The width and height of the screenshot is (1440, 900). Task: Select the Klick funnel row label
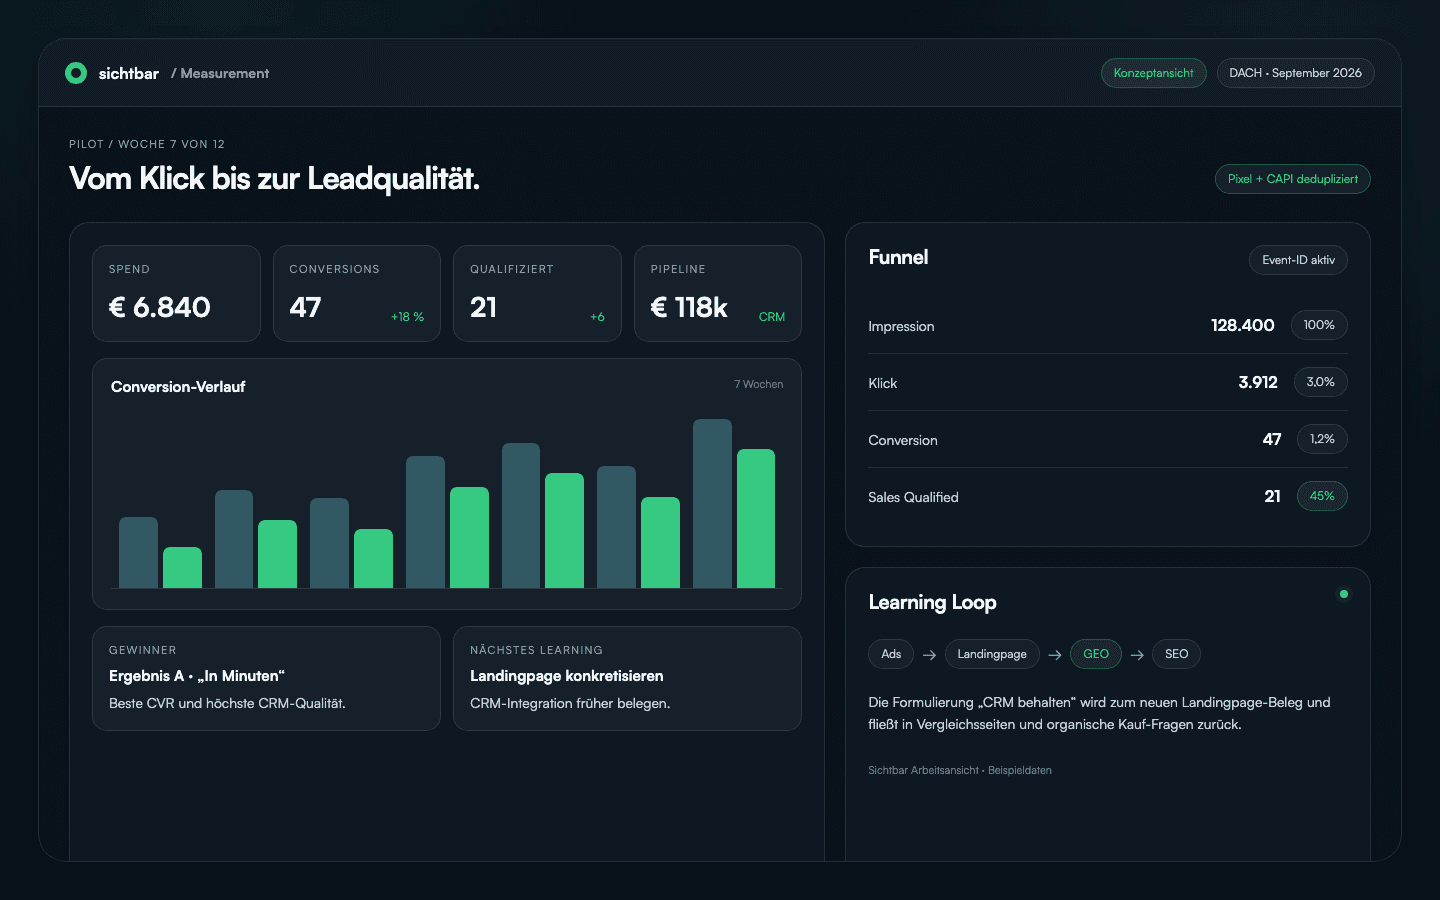(x=882, y=383)
